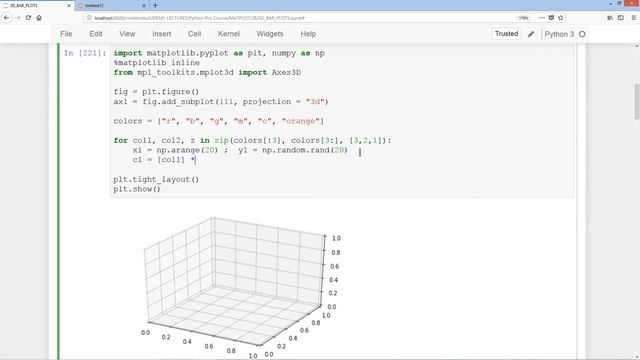The width and height of the screenshot is (640, 360).
Task: Open the site info icon in address bar
Action: (89, 18)
